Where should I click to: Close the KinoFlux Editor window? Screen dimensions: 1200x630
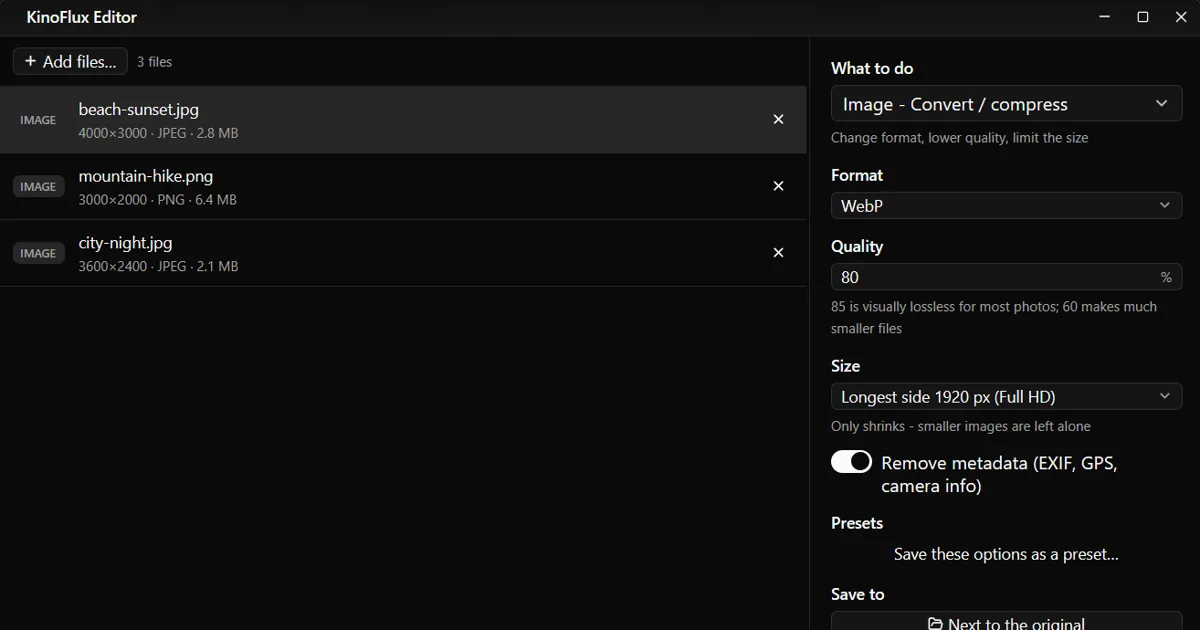[1181, 17]
